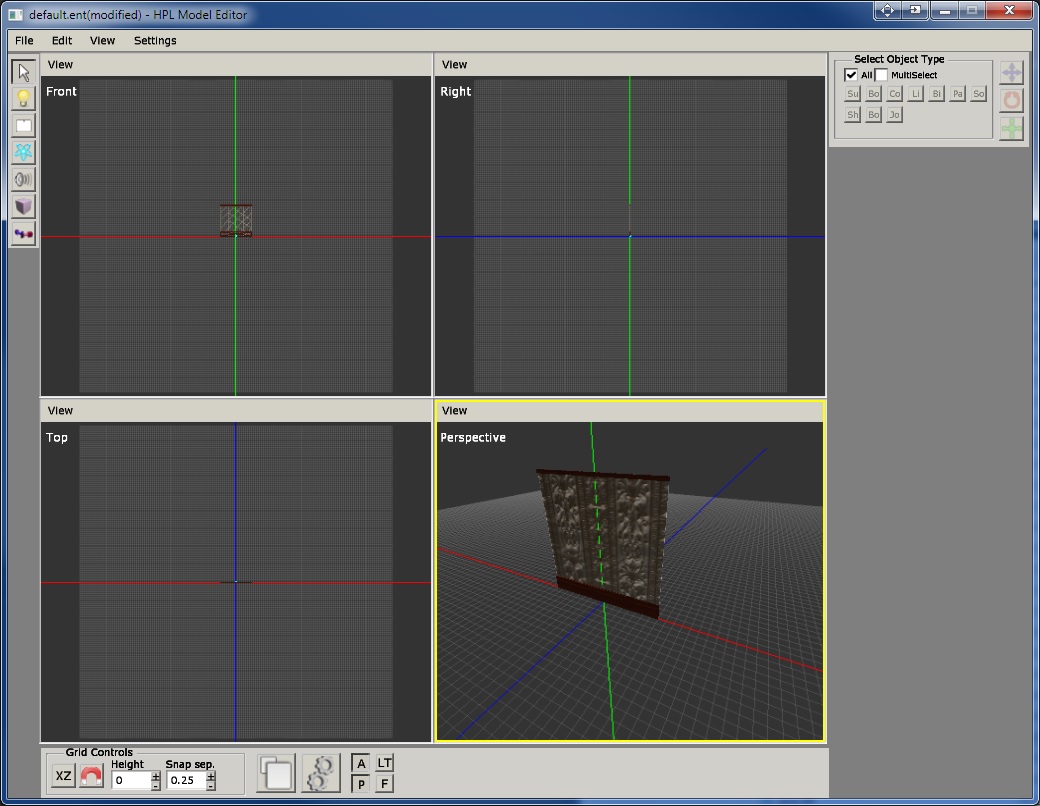Select the blue particle system tool
Viewport: 1040px width, 806px height.
(24, 152)
